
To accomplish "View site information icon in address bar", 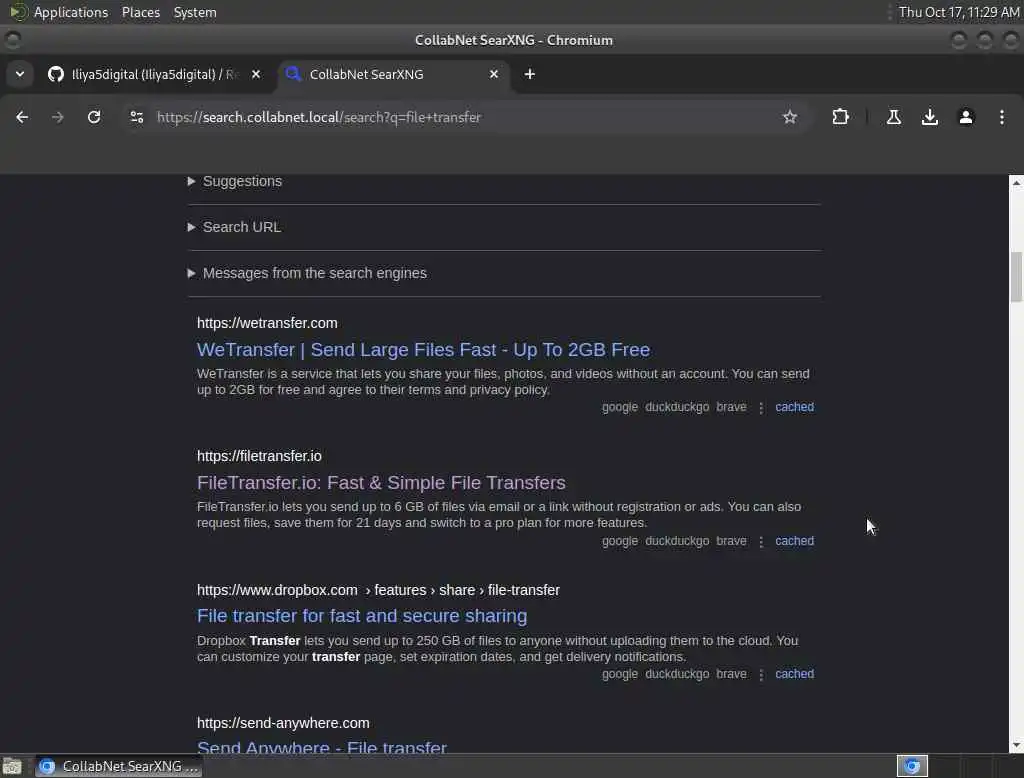I will tap(136, 117).
